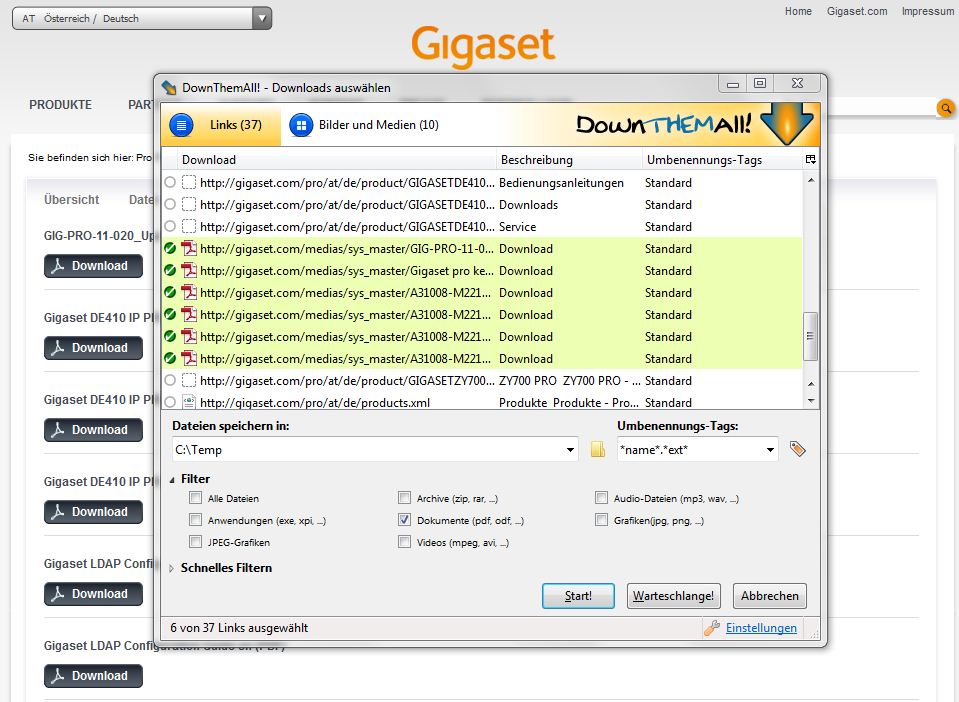Deselect the Gigaset pro ke row check
The height and width of the screenshot is (702, 959).
point(170,270)
